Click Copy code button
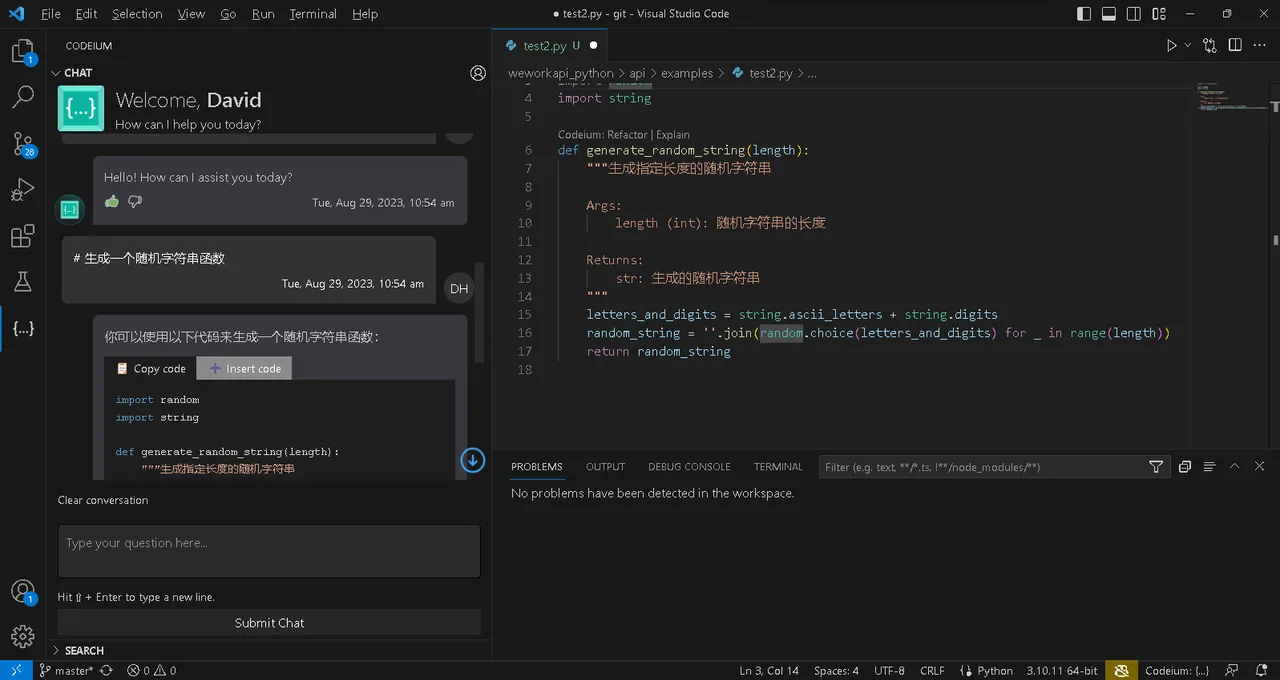The width and height of the screenshot is (1280, 680). (x=151, y=368)
